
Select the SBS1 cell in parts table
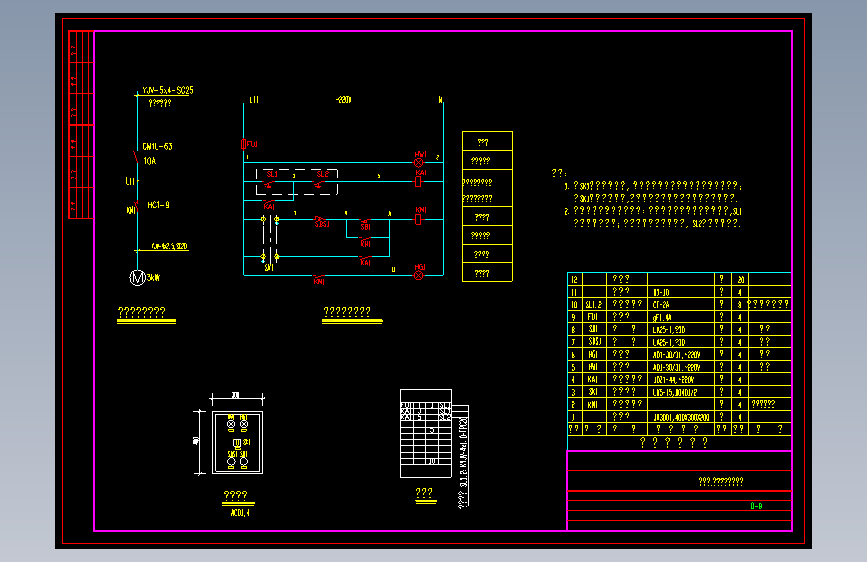(594, 342)
